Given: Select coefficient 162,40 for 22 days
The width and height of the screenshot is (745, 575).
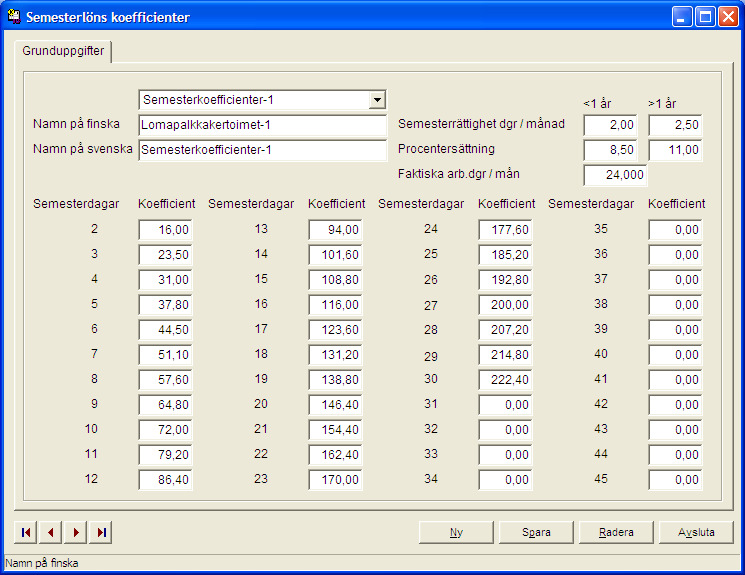Looking at the screenshot, I should click(x=335, y=455).
